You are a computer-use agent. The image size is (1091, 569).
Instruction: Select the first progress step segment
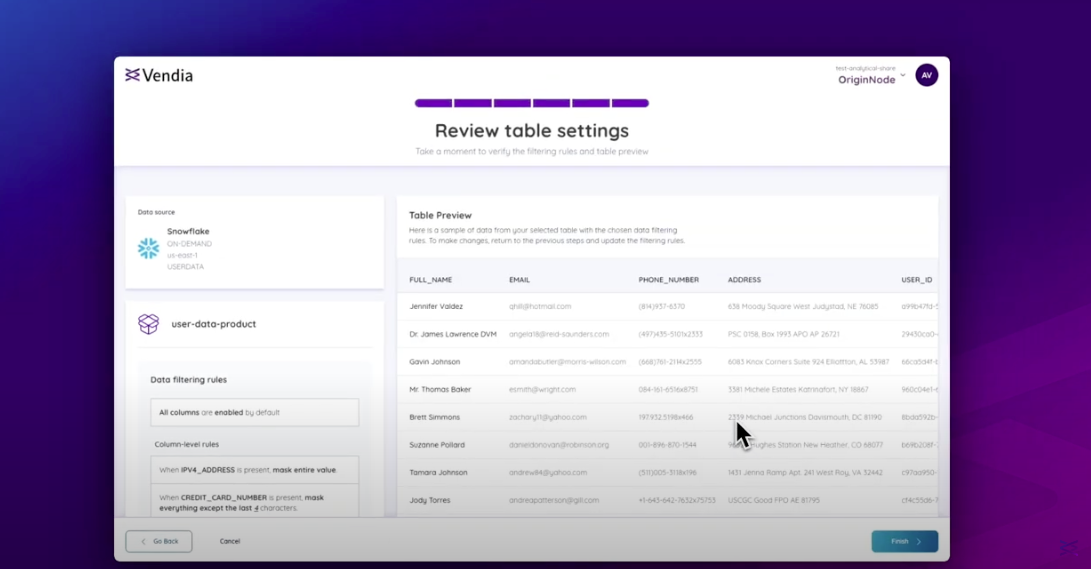(433, 103)
